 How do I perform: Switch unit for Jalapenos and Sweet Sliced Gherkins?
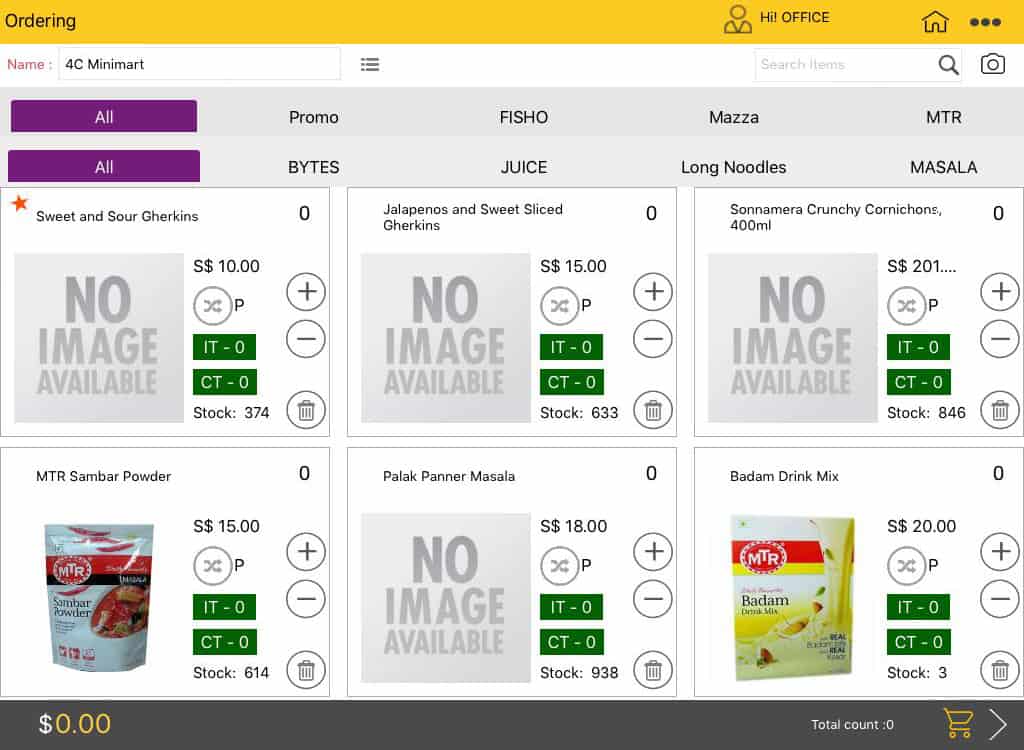560,306
